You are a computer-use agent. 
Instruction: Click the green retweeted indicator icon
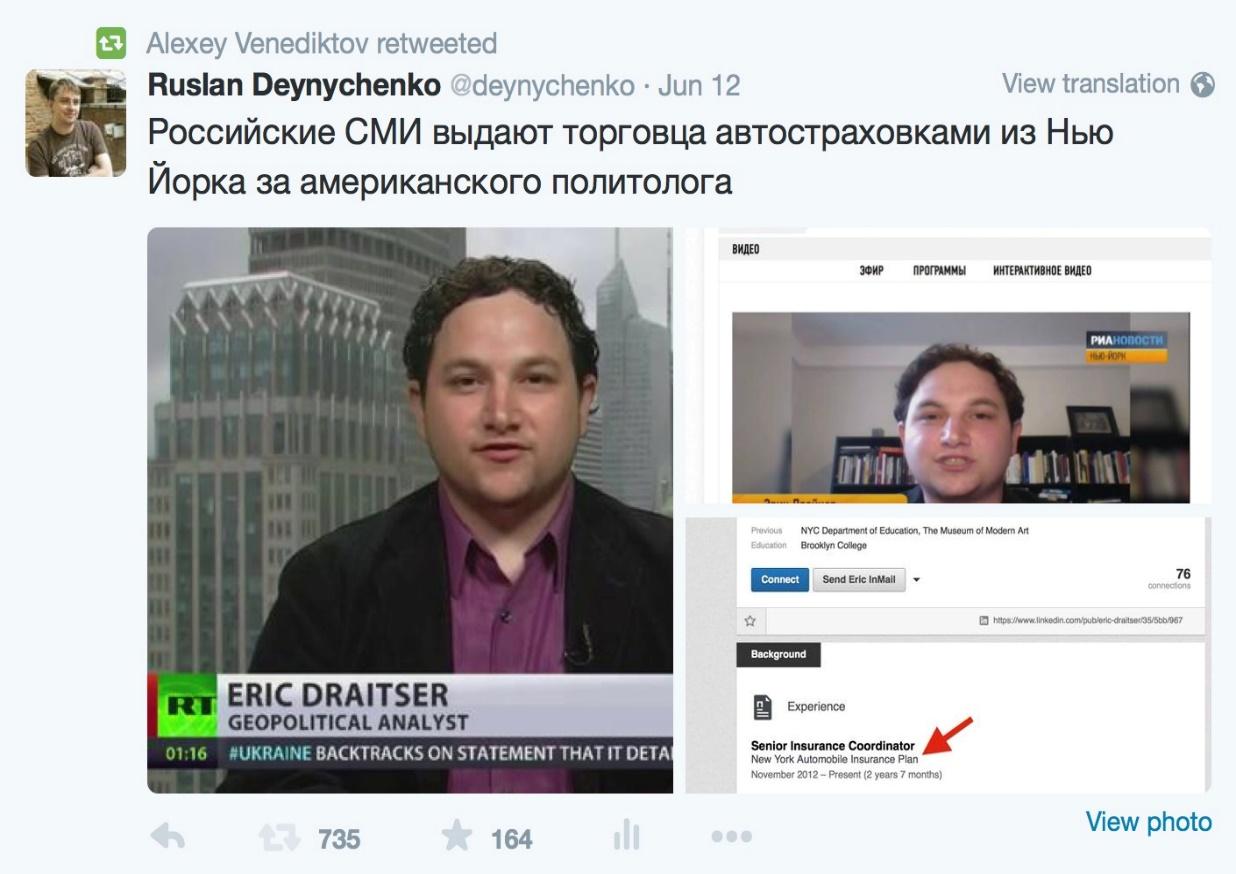pyautogui.click(x=111, y=43)
